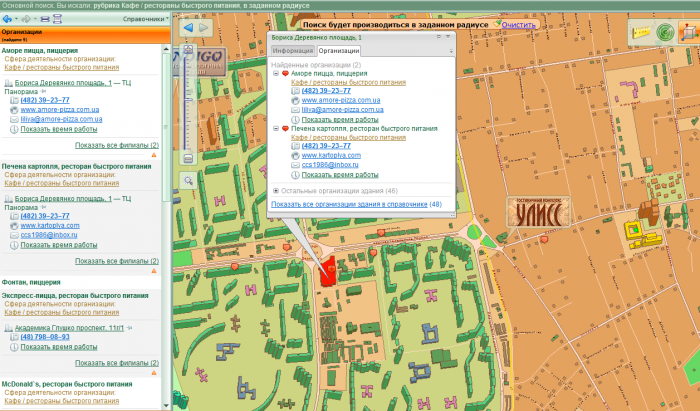Show all branches of Аморе пицца
The height and width of the screenshot is (411, 700).
click(117, 145)
